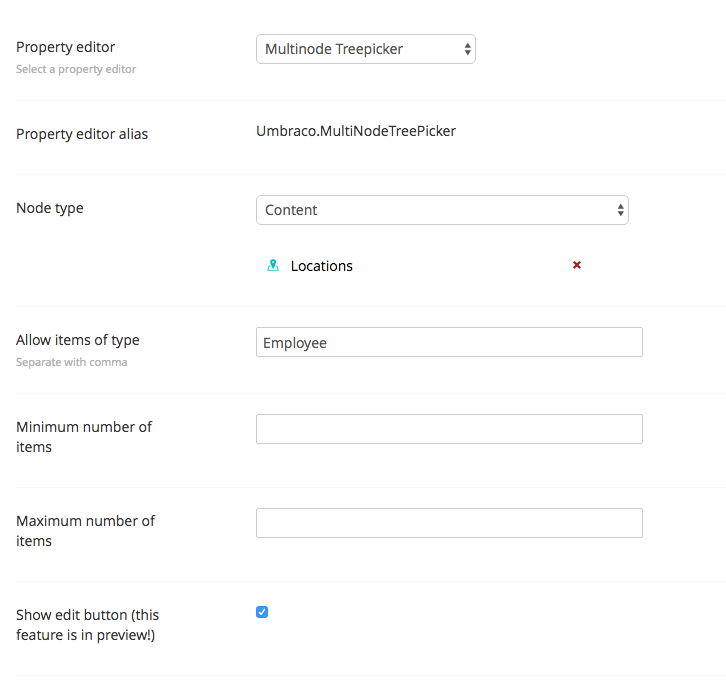Viewport: 726px width, 681px height.
Task: Click the Multinode Treepicker dropdown arrows
Action: click(467, 49)
